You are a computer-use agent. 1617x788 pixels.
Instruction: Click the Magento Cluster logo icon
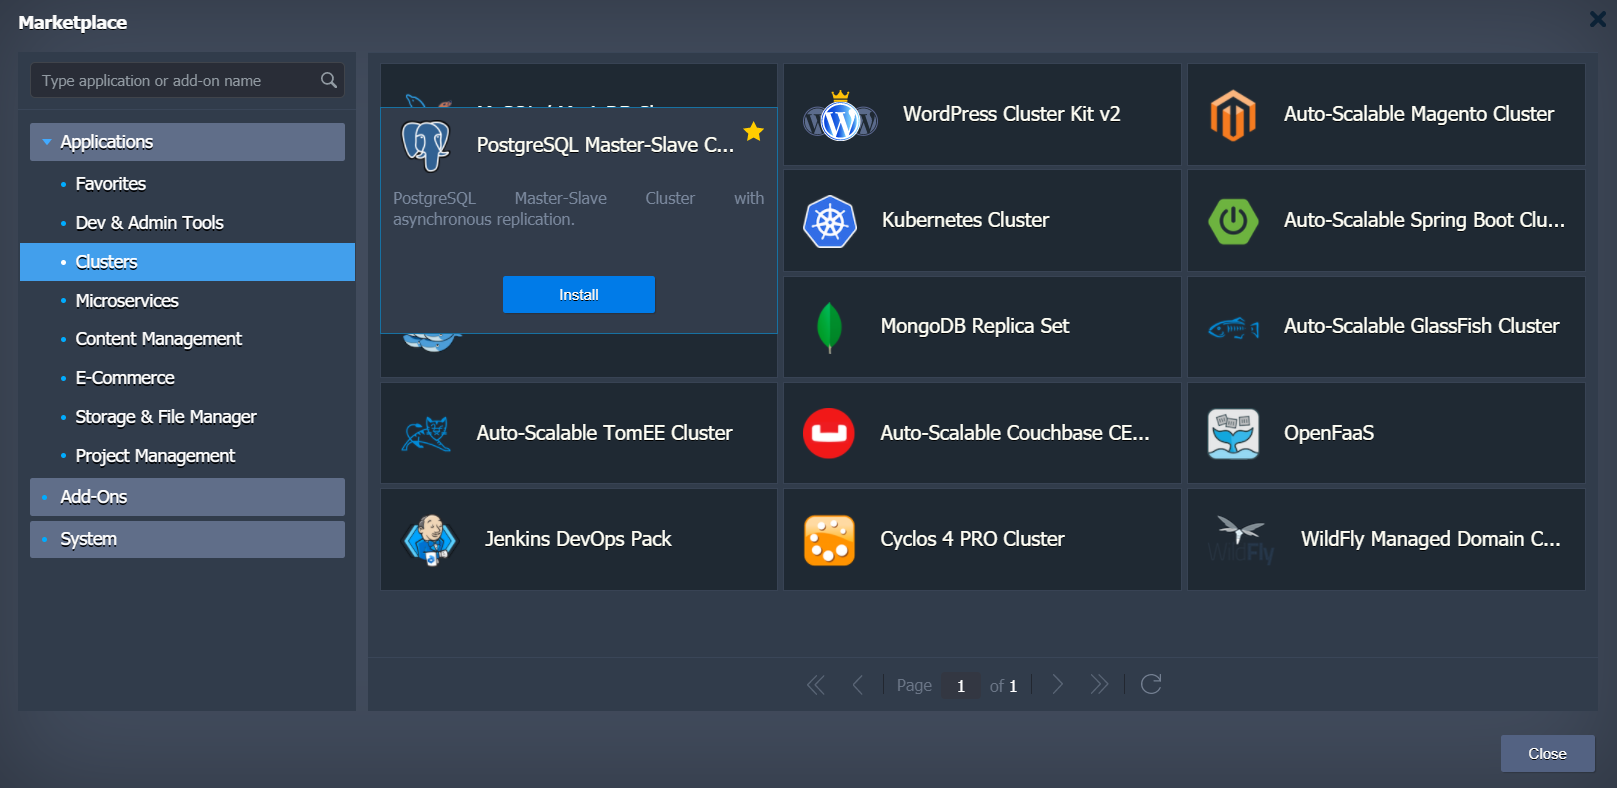click(x=1233, y=115)
